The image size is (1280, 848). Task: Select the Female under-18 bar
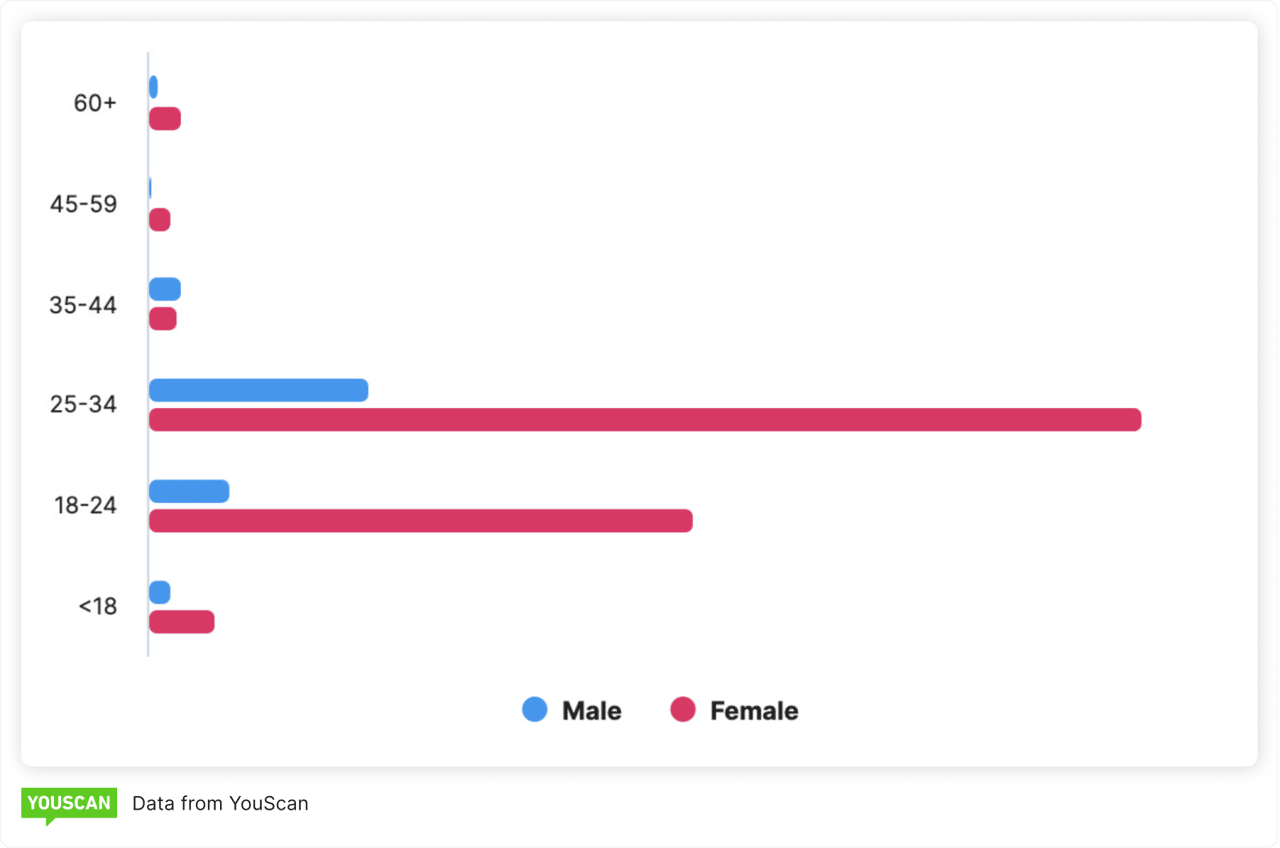(181, 622)
